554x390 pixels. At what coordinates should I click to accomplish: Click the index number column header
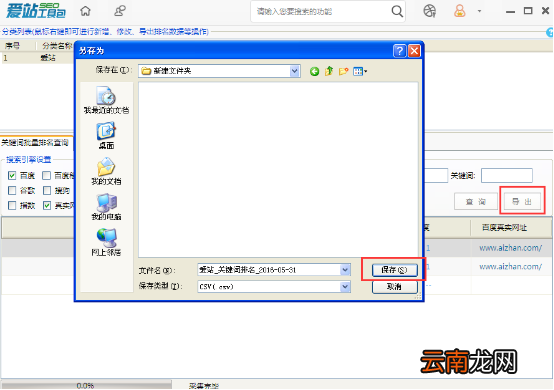click(13, 46)
